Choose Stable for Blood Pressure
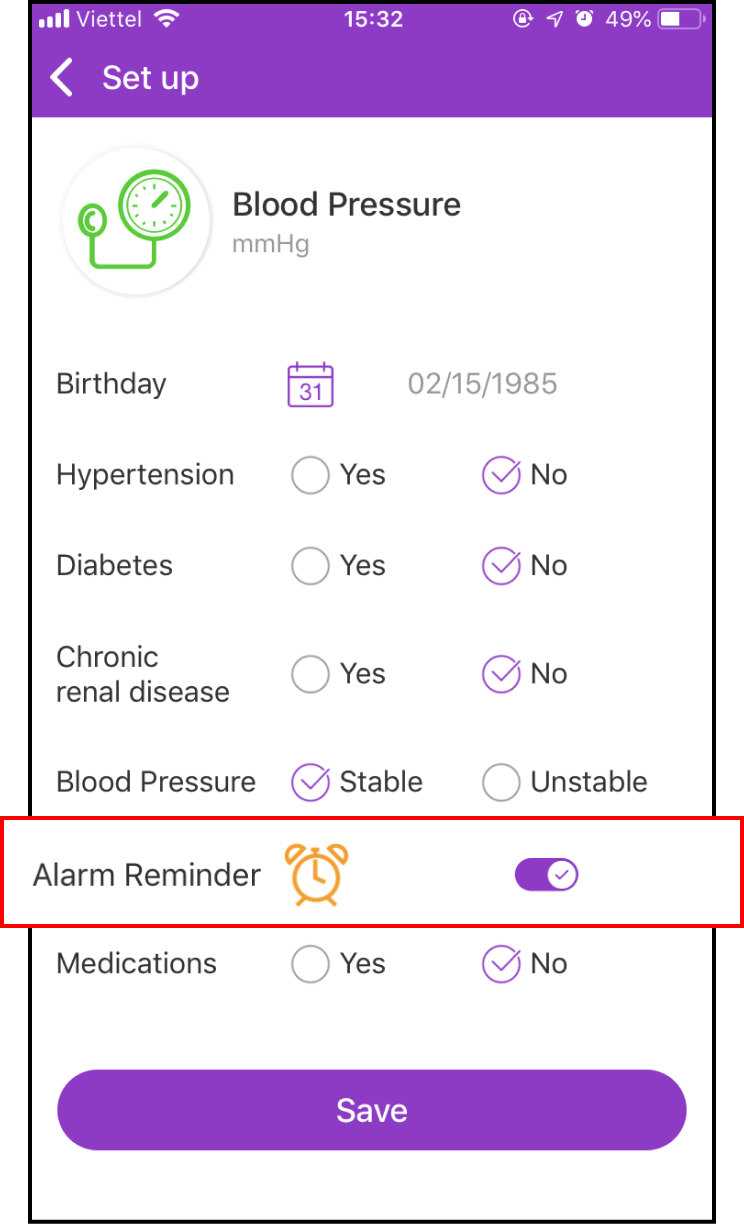The width and height of the screenshot is (744, 1224). coord(310,782)
